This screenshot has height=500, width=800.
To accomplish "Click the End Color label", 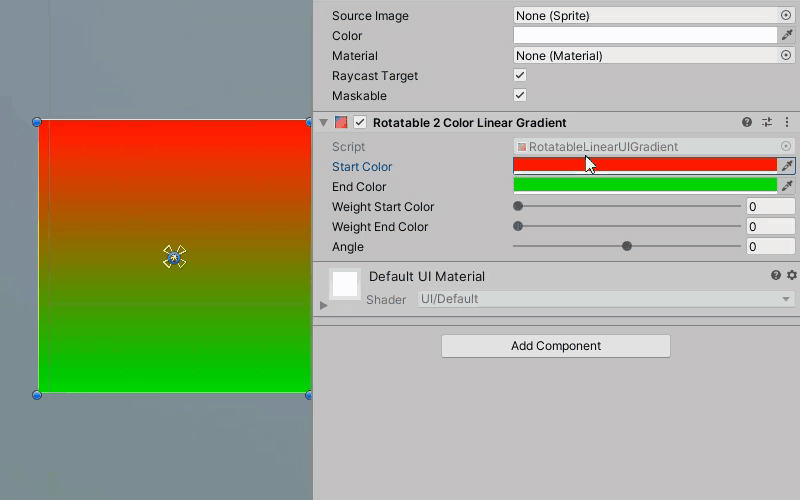I will tap(359, 187).
